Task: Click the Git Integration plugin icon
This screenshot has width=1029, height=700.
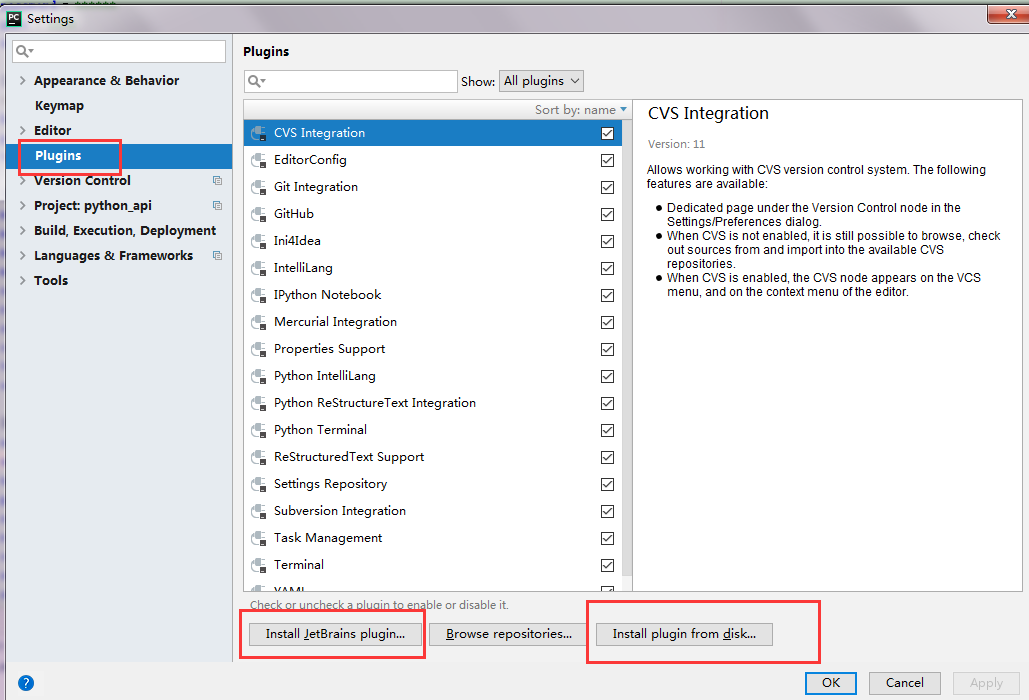Action: point(259,187)
